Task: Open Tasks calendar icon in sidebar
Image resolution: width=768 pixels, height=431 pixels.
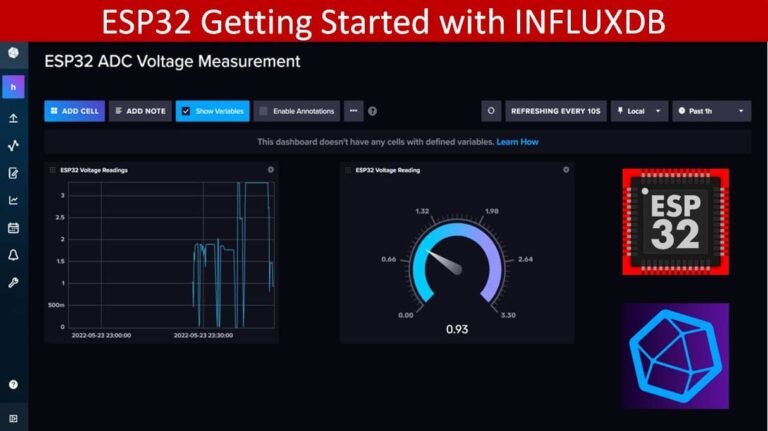Action: point(13,228)
